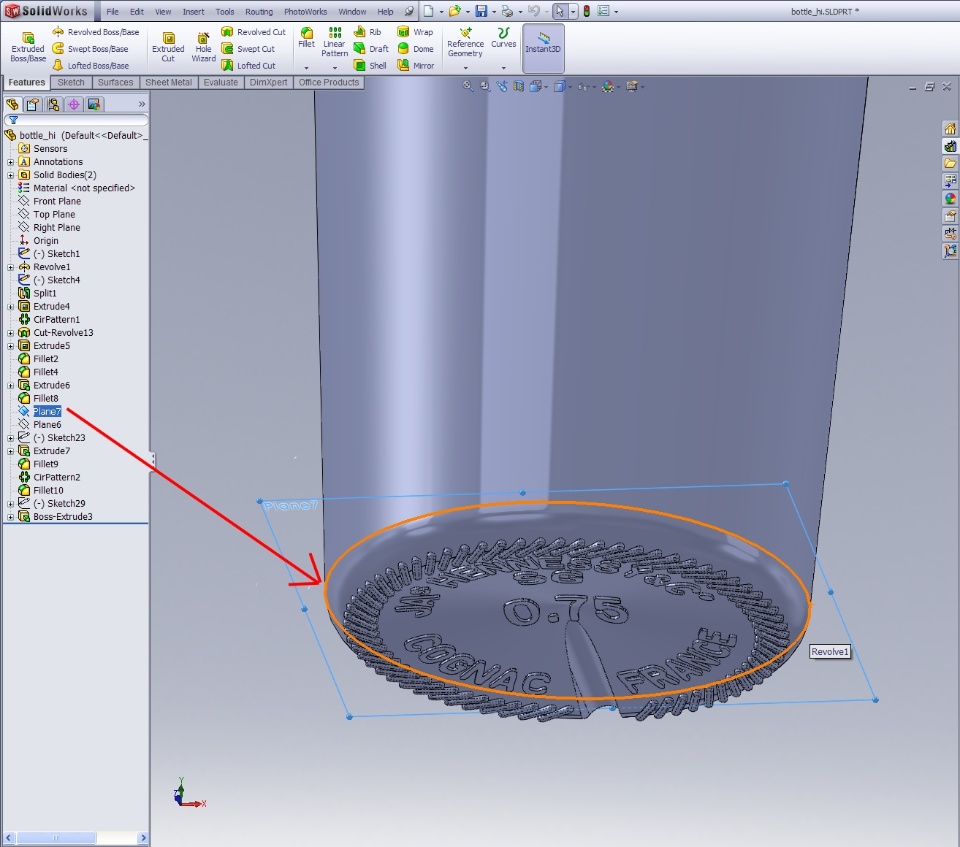Open the Office Products tab
This screenshot has width=960, height=847.
click(x=329, y=83)
